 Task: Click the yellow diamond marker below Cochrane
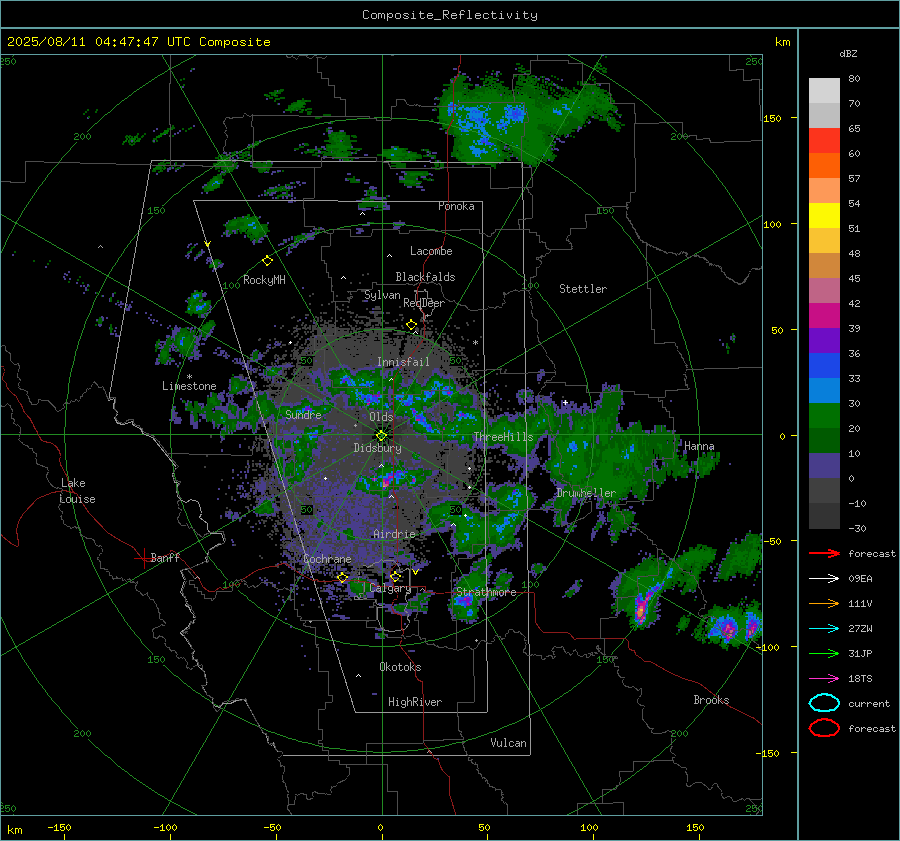click(343, 577)
